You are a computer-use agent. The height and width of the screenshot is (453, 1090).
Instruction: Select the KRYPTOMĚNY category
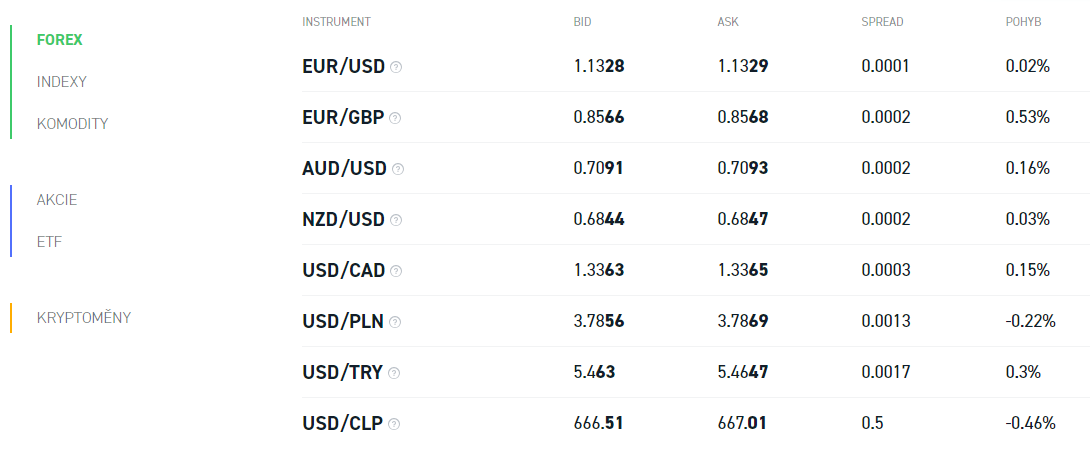[x=84, y=318]
